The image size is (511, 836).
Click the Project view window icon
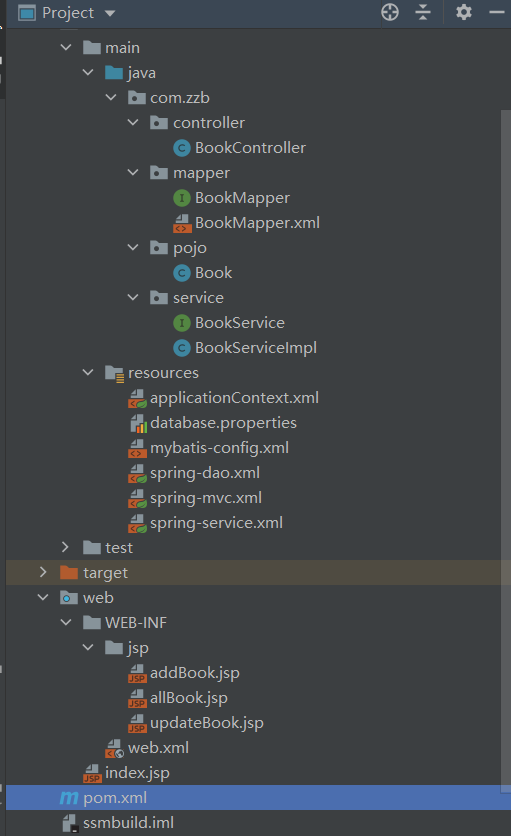point(27,12)
